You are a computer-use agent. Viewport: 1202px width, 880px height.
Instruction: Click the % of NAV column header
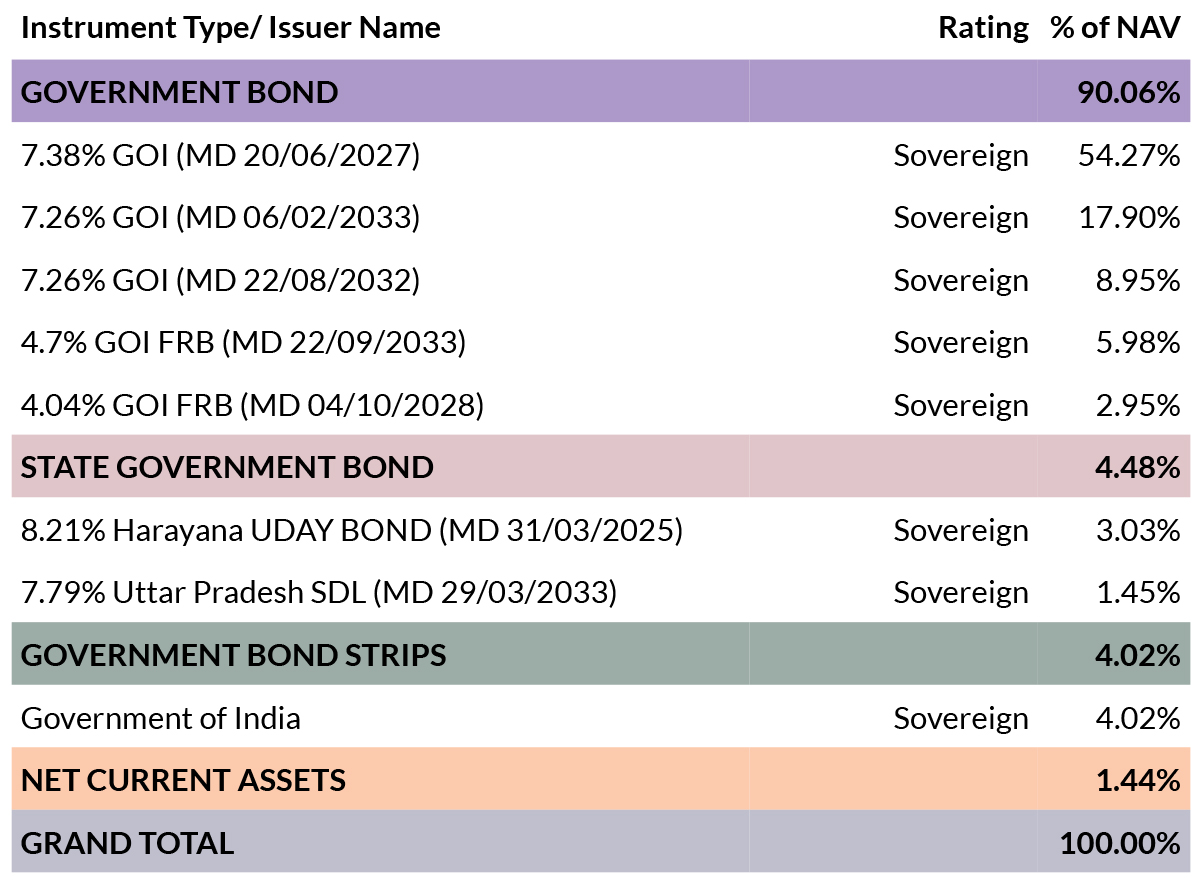click(x=1115, y=28)
